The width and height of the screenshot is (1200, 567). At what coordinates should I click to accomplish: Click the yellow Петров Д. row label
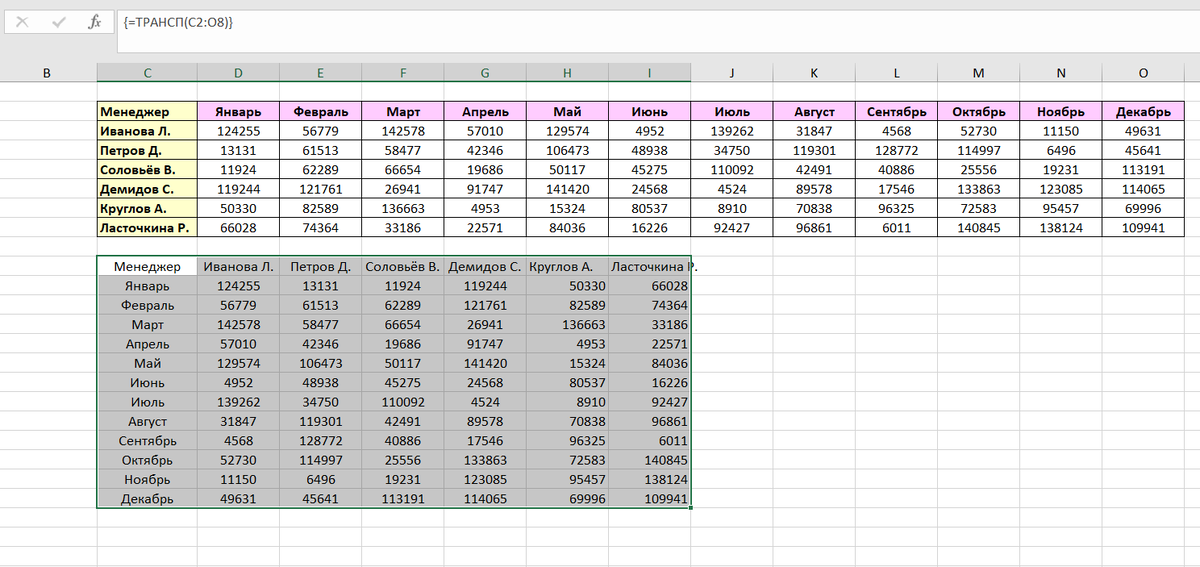tap(147, 150)
